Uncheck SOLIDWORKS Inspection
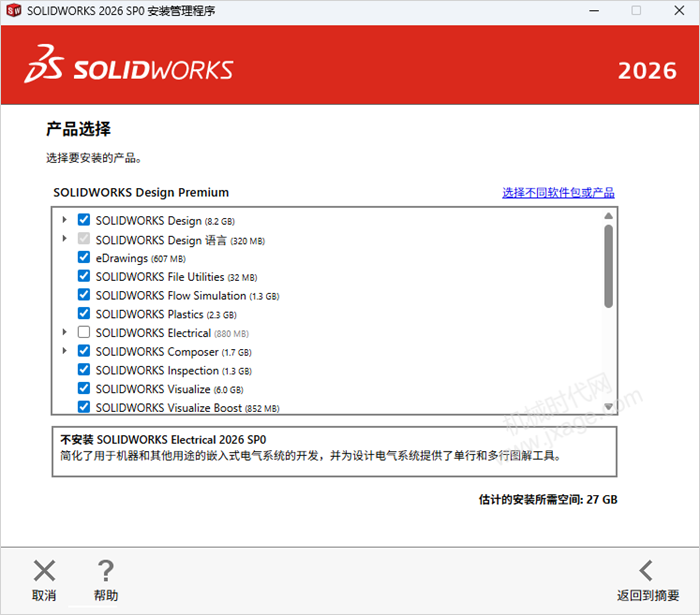 point(84,370)
